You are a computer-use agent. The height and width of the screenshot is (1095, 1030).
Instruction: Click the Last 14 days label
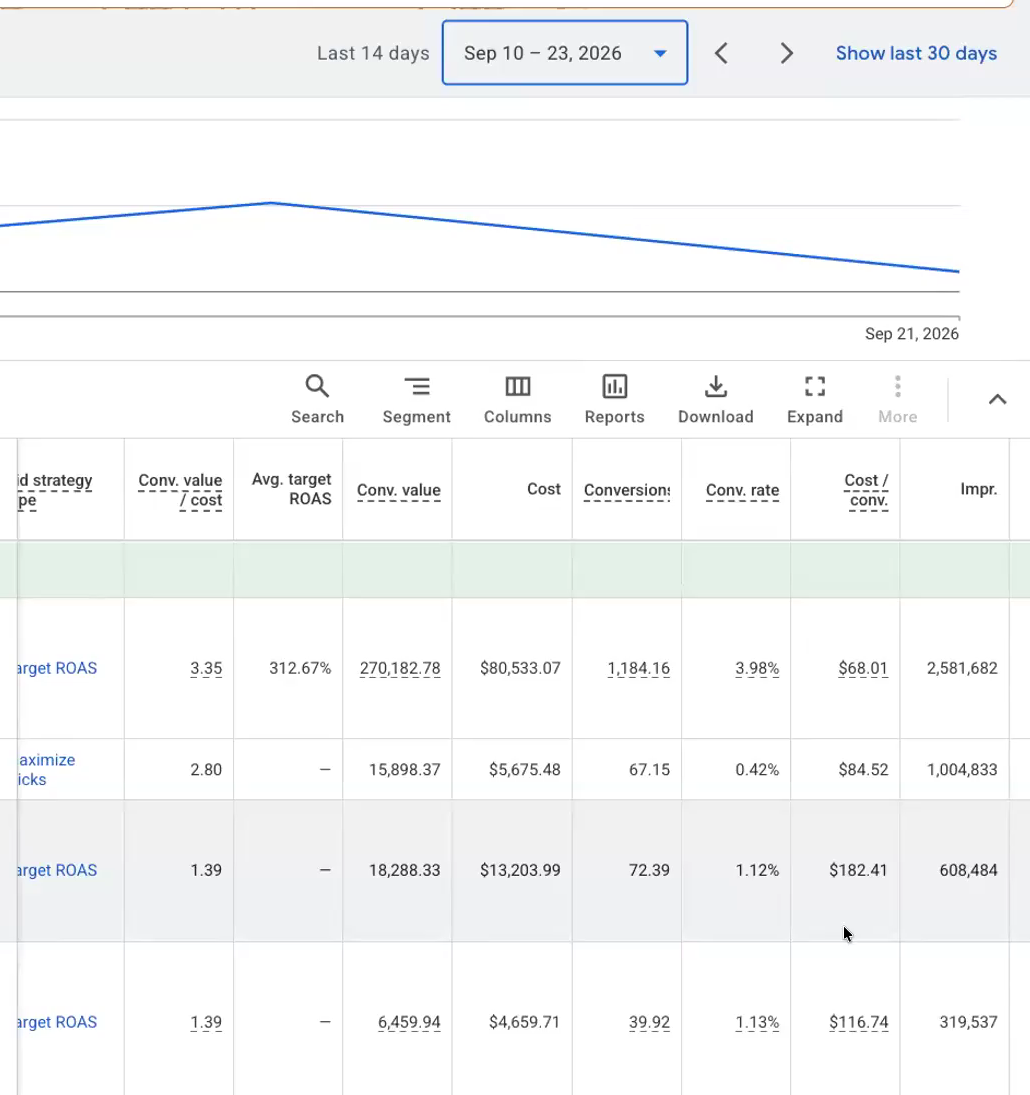pyautogui.click(x=373, y=53)
